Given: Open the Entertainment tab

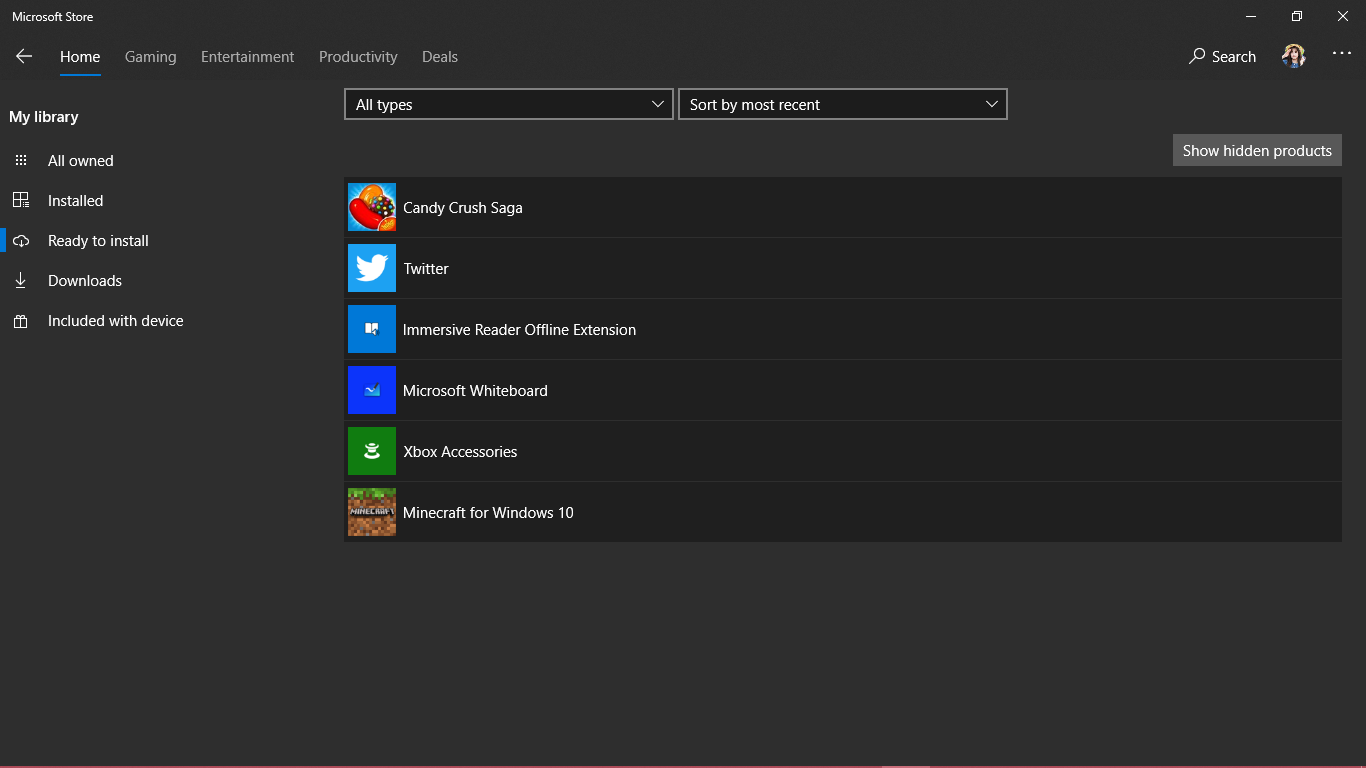Looking at the screenshot, I should tap(248, 57).
